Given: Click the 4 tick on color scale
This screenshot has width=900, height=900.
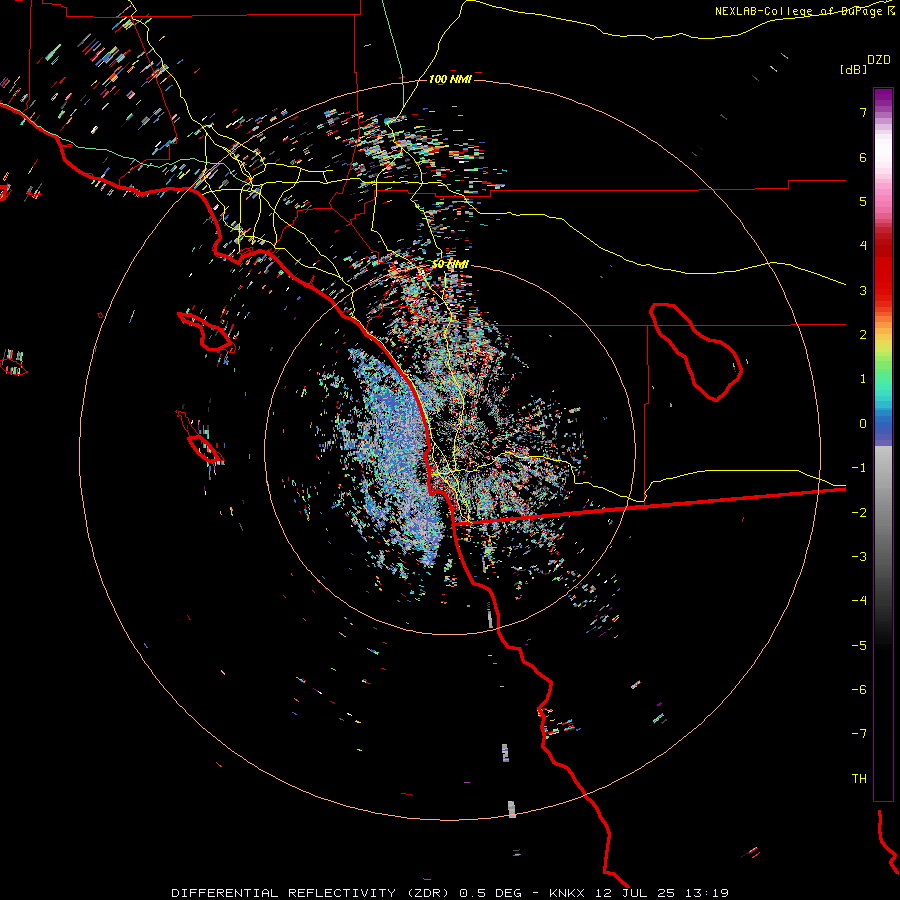Looking at the screenshot, I should 863,246.
